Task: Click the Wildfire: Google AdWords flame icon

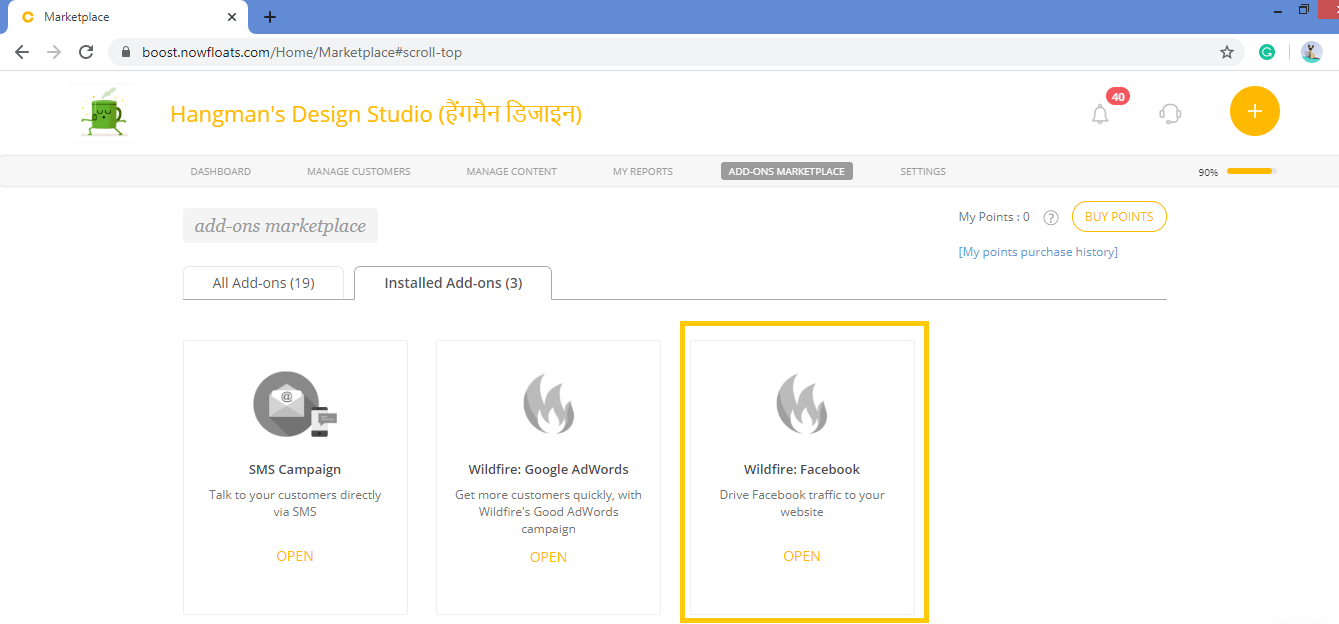Action: pos(548,403)
